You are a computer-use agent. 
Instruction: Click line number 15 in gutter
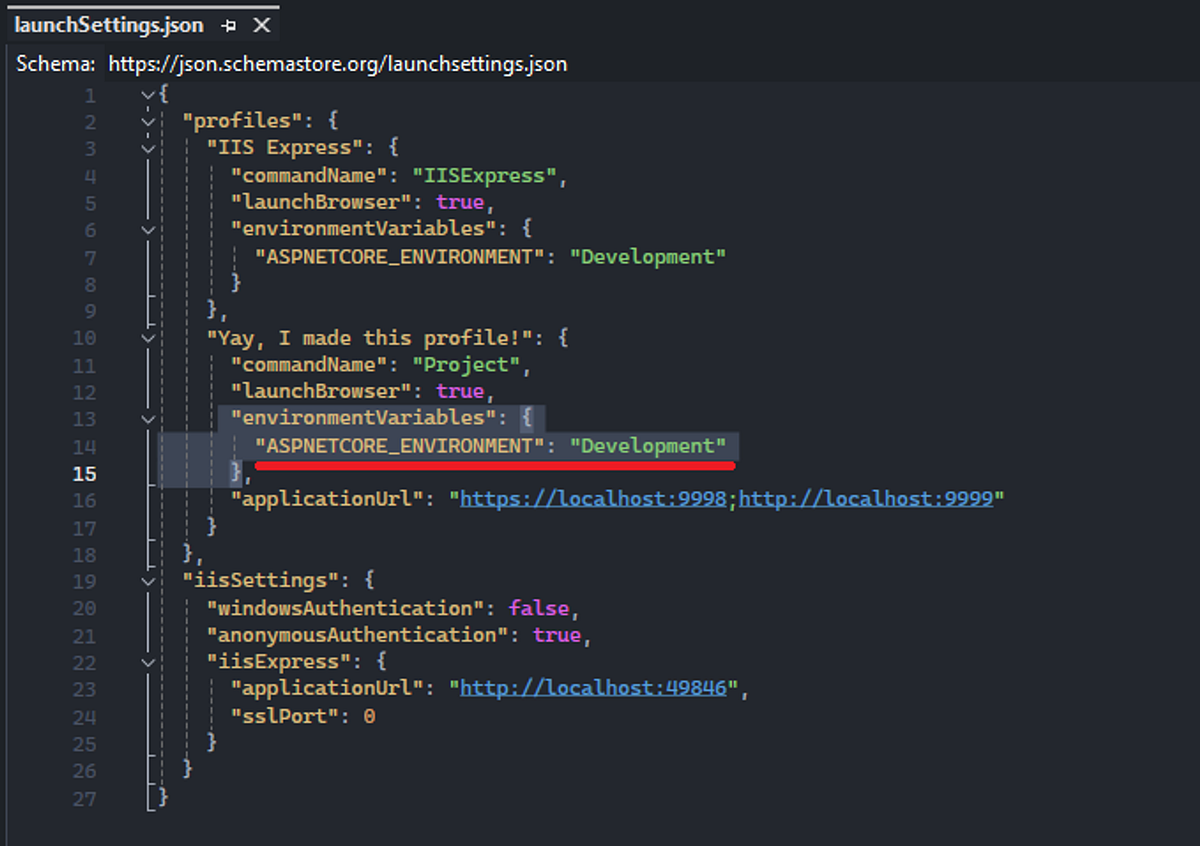[x=84, y=474]
